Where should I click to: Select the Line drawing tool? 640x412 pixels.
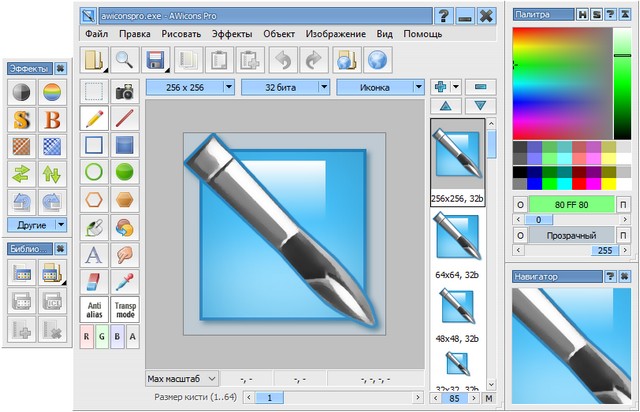[x=125, y=119]
